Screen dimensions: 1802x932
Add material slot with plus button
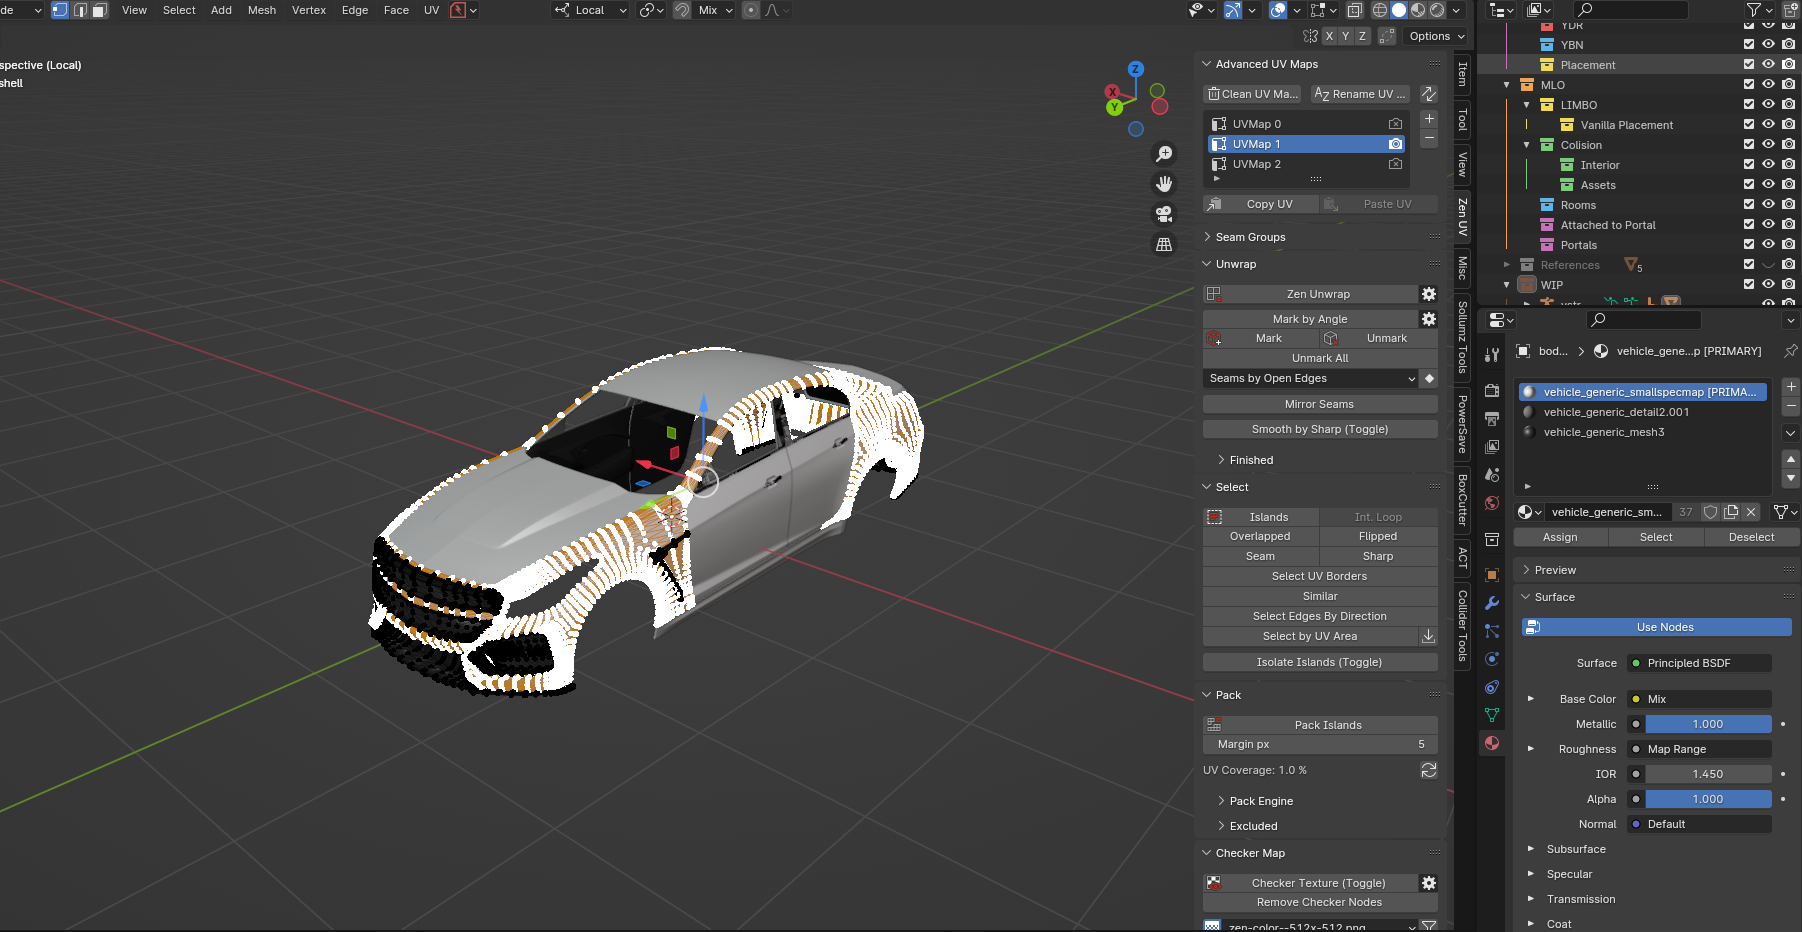tap(1791, 386)
